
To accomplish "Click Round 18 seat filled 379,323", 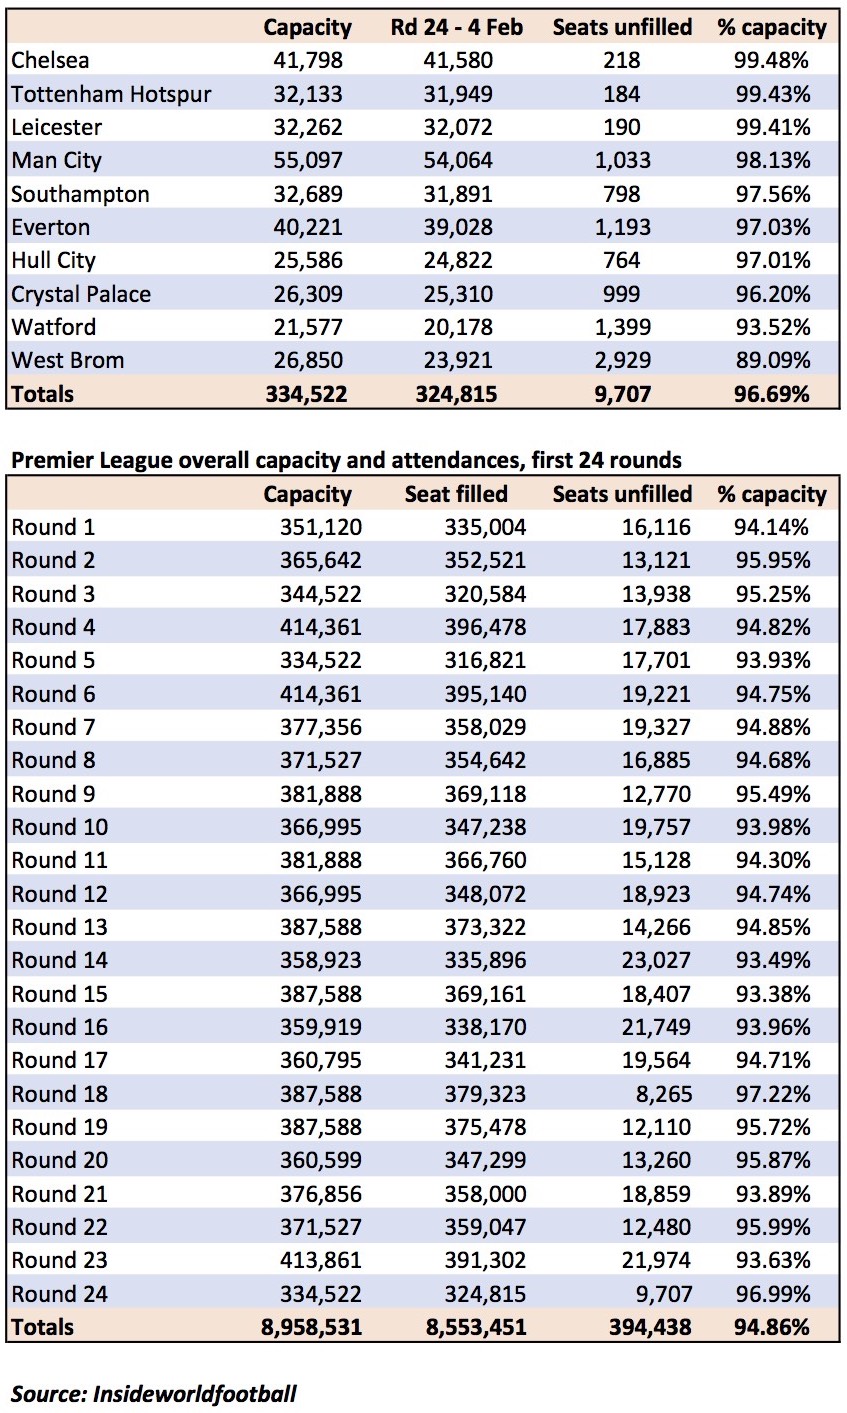I will coord(485,1093).
